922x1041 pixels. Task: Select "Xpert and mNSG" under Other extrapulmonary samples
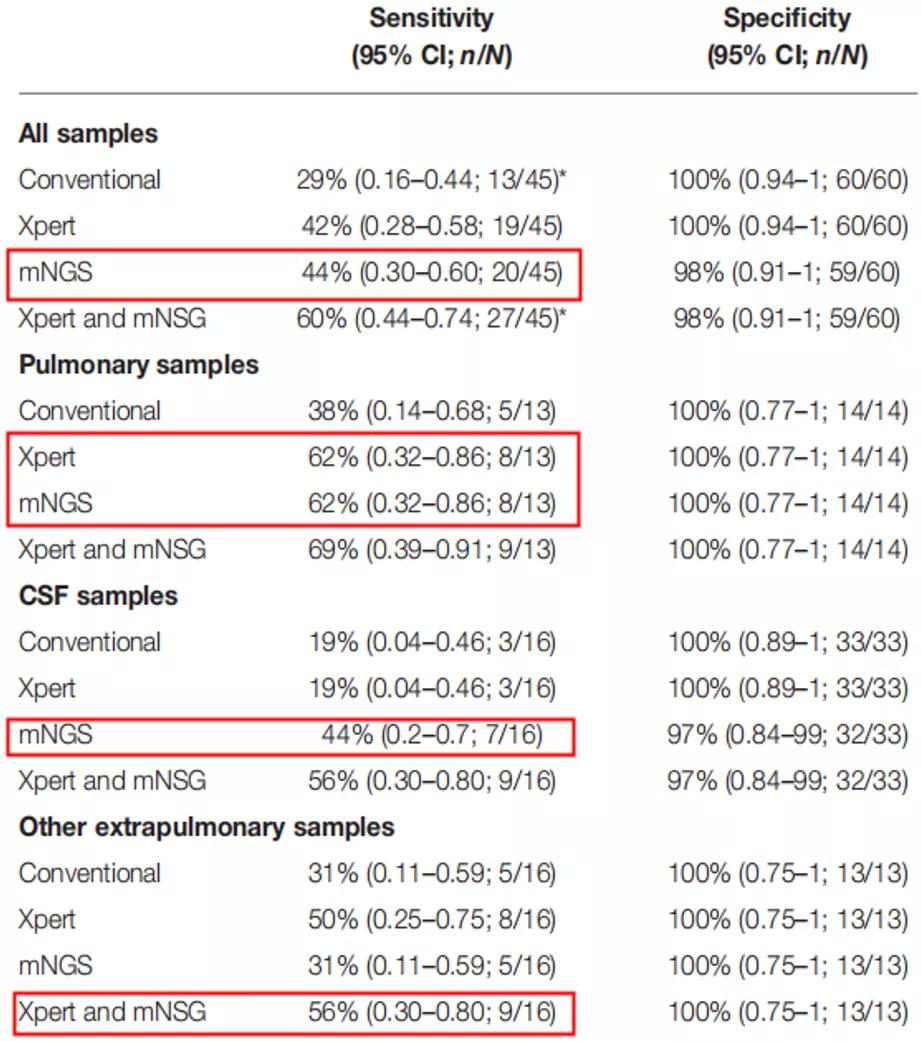coord(113,1012)
